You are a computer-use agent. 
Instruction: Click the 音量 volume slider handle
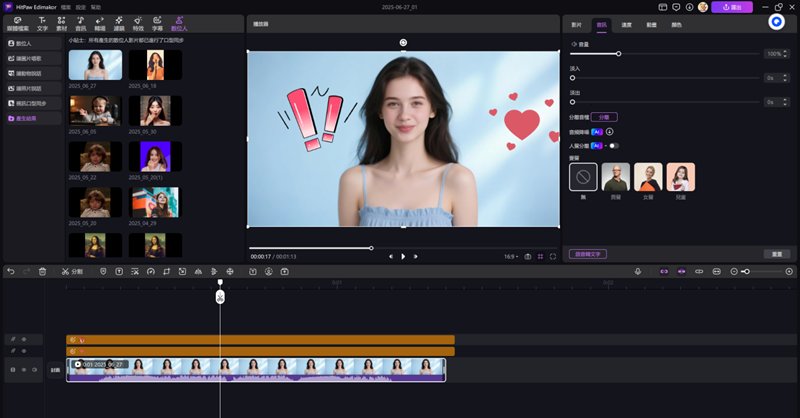pyautogui.click(x=618, y=53)
